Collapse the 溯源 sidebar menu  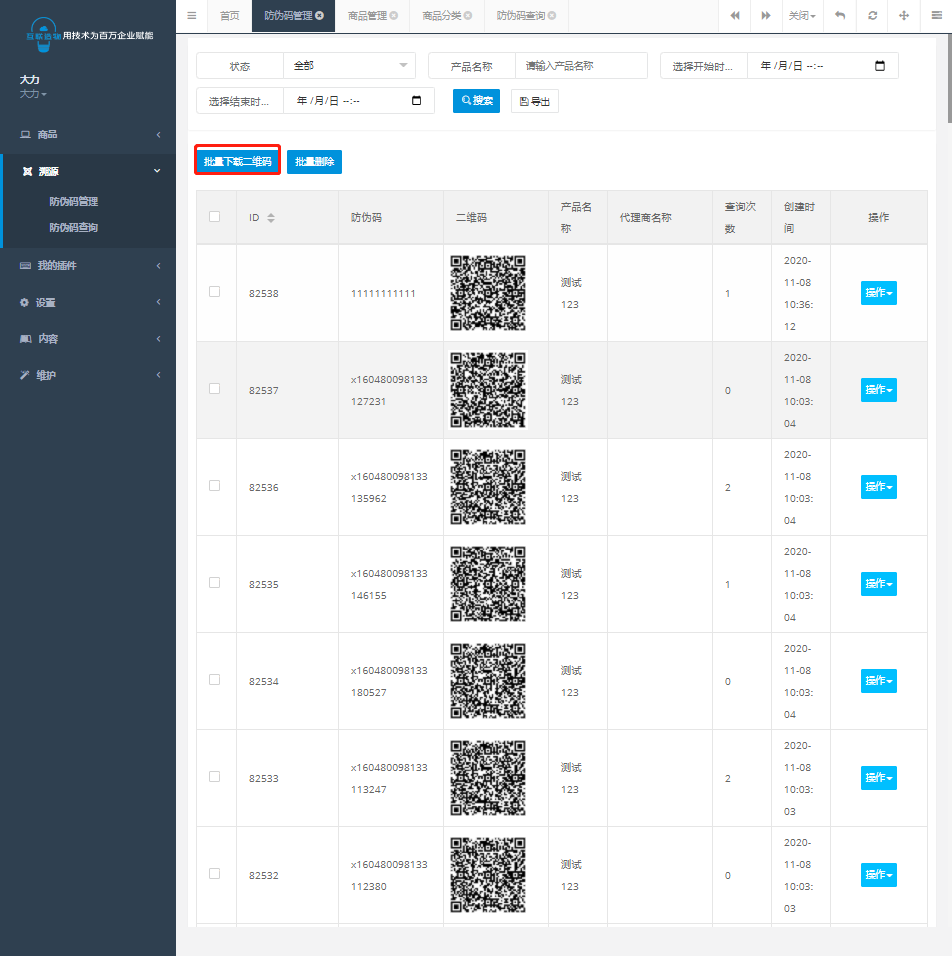click(x=88, y=171)
